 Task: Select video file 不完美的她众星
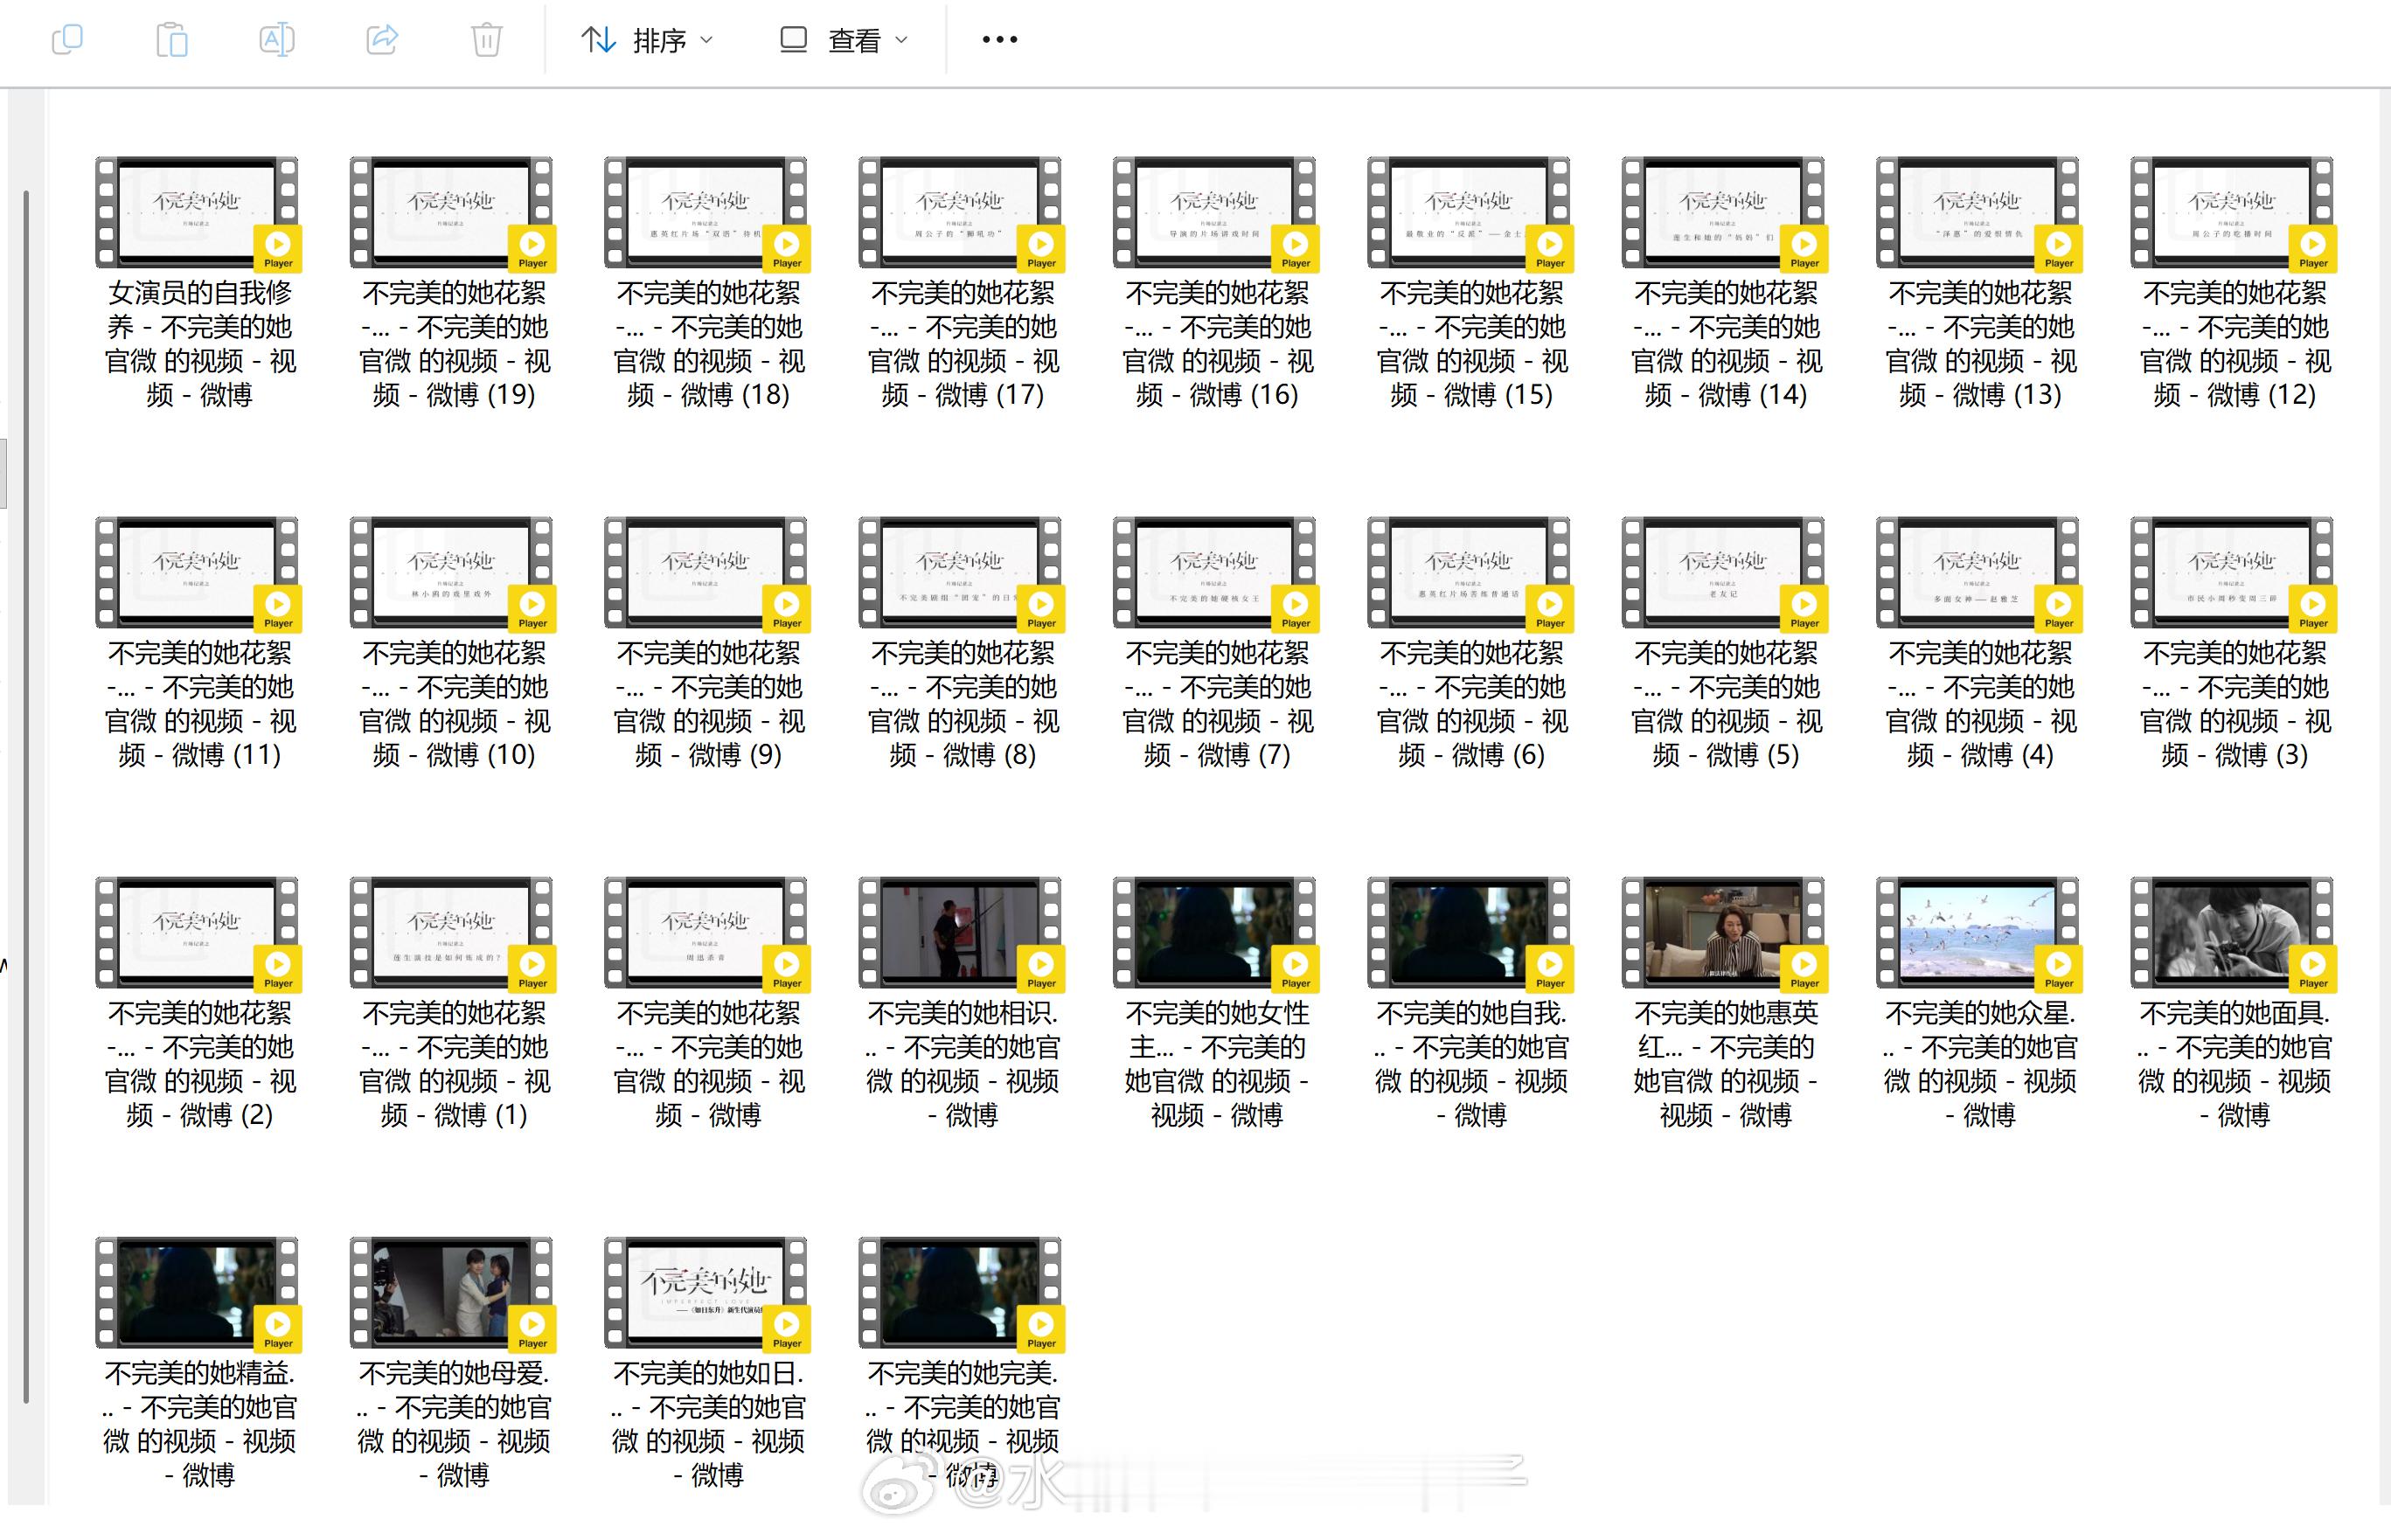pos(1978,1004)
